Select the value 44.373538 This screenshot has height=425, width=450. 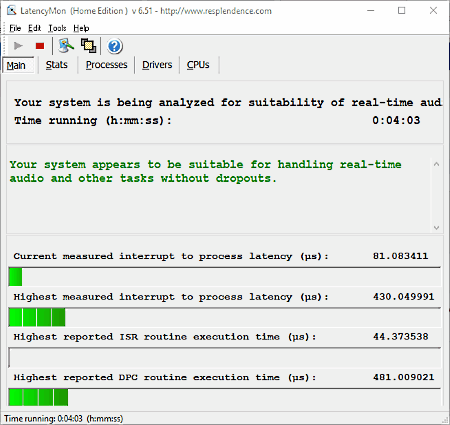[400, 336]
